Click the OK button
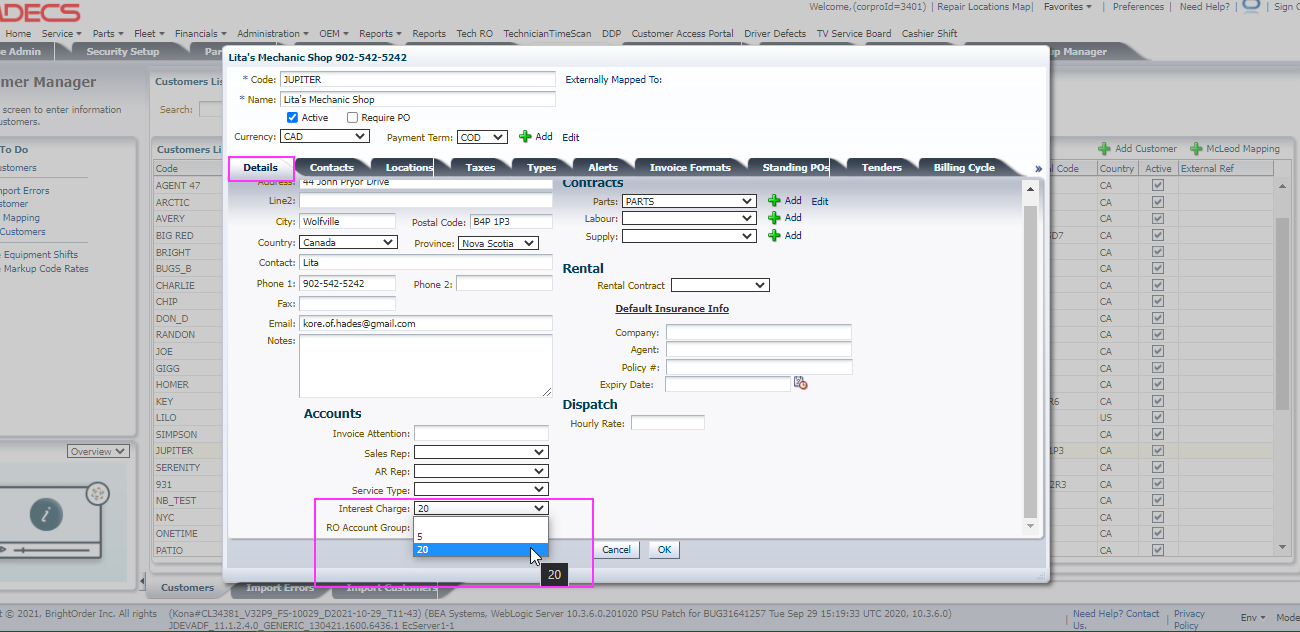The height and width of the screenshot is (632, 1300). point(664,550)
